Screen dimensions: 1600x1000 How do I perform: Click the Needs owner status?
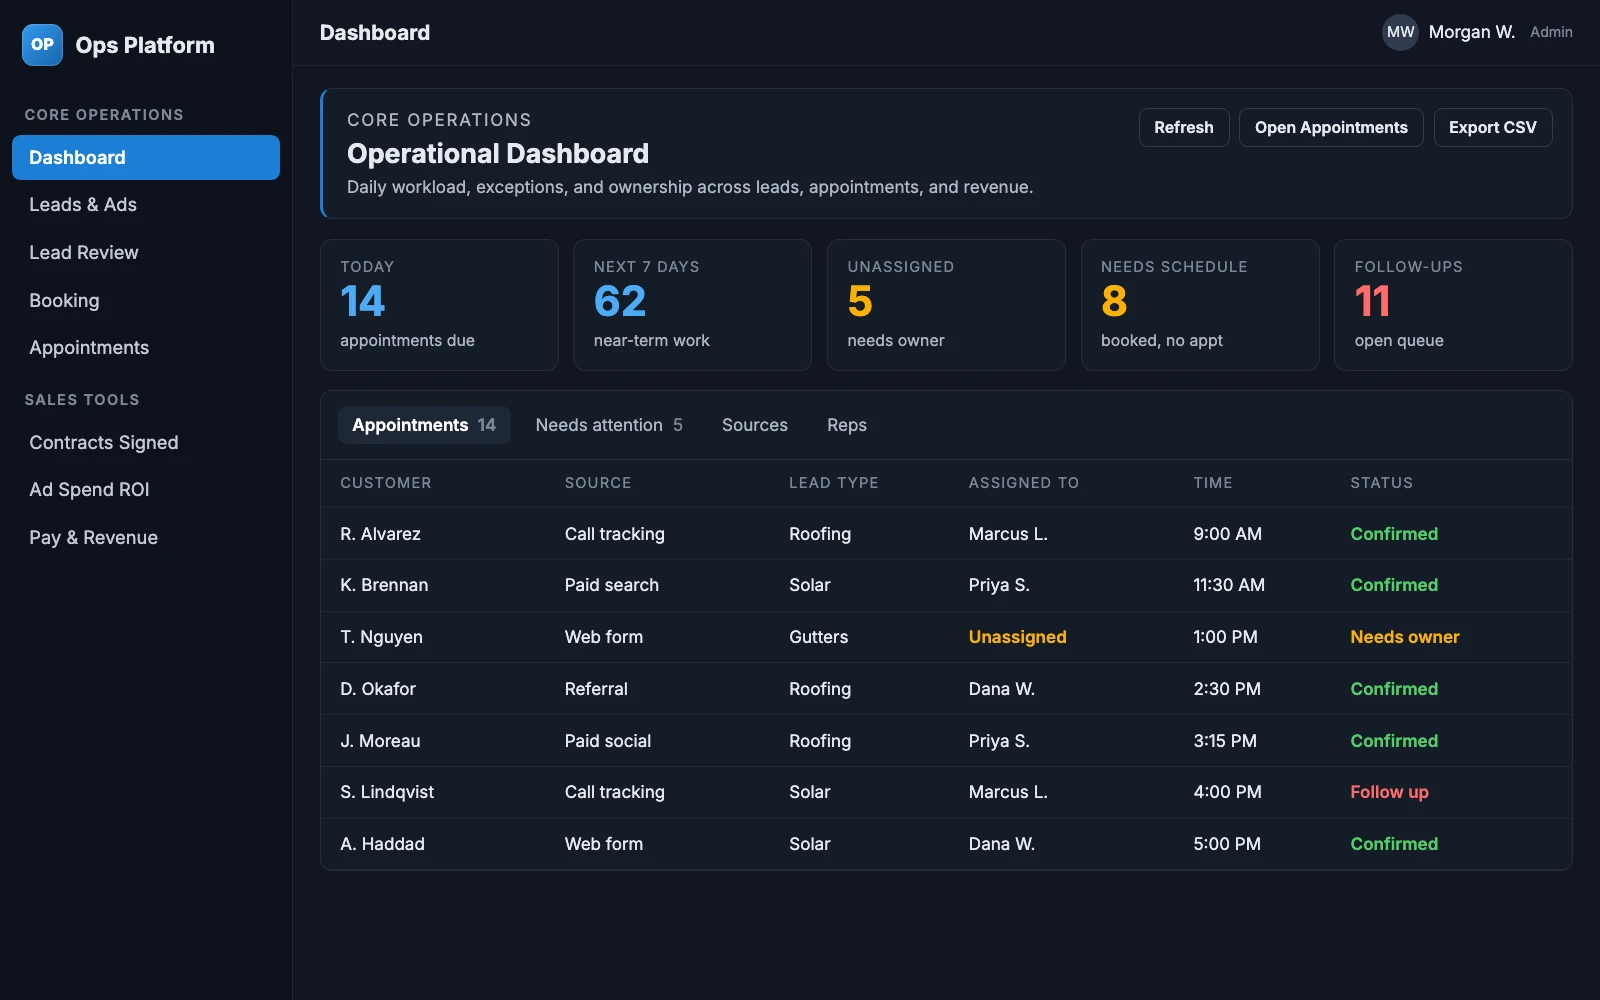pos(1405,637)
